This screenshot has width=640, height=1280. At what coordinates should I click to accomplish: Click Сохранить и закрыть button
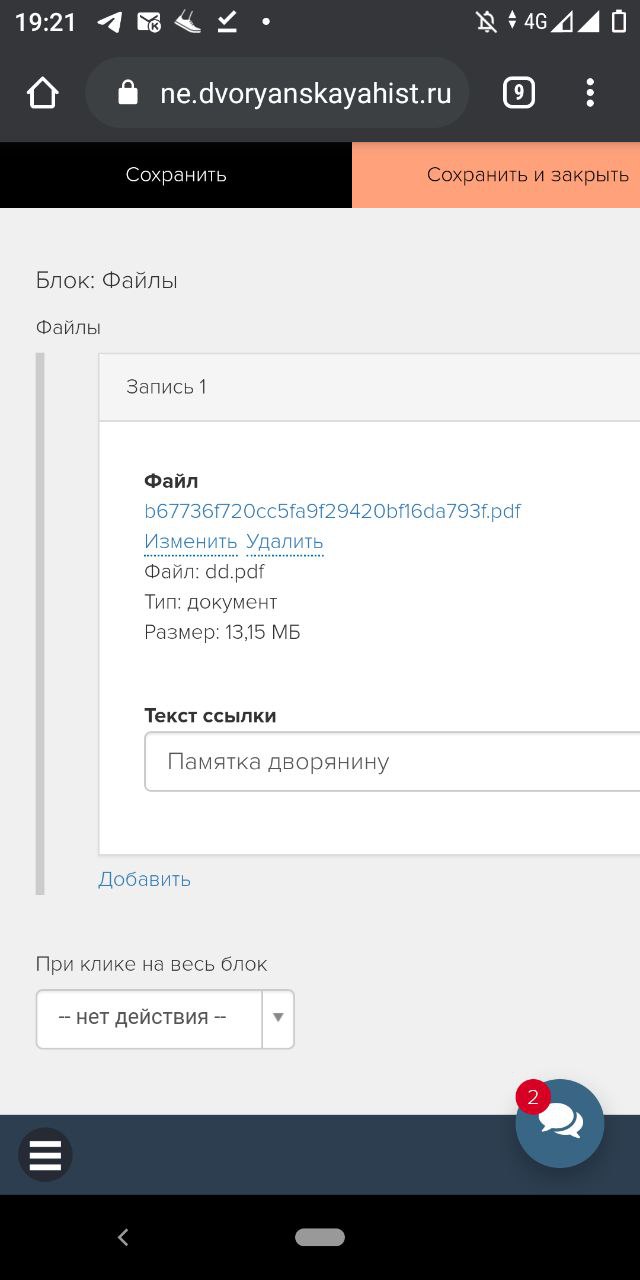pyautogui.click(x=496, y=175)
